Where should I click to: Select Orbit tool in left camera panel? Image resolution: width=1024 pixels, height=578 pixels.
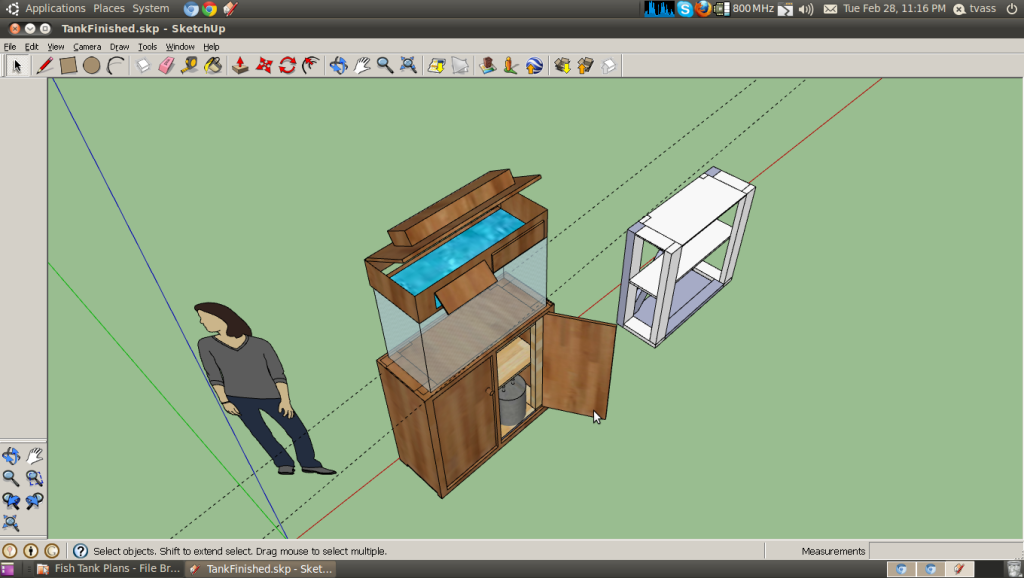pyautogui.click(x=11, y=455)
